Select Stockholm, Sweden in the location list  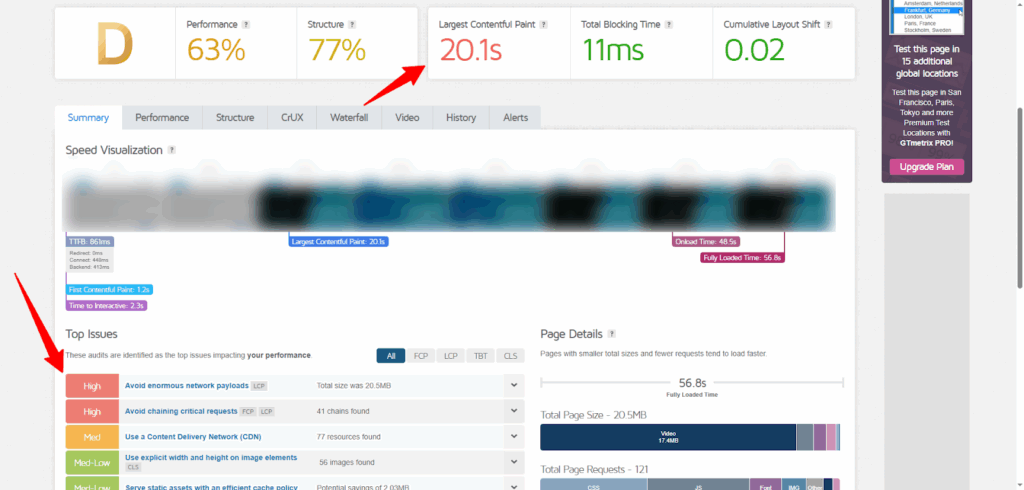tap(925, 30)
